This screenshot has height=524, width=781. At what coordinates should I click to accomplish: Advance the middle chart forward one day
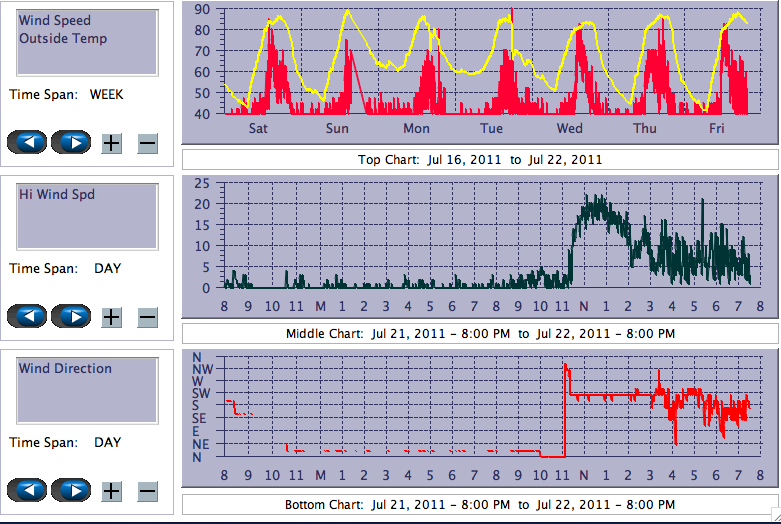71,317
